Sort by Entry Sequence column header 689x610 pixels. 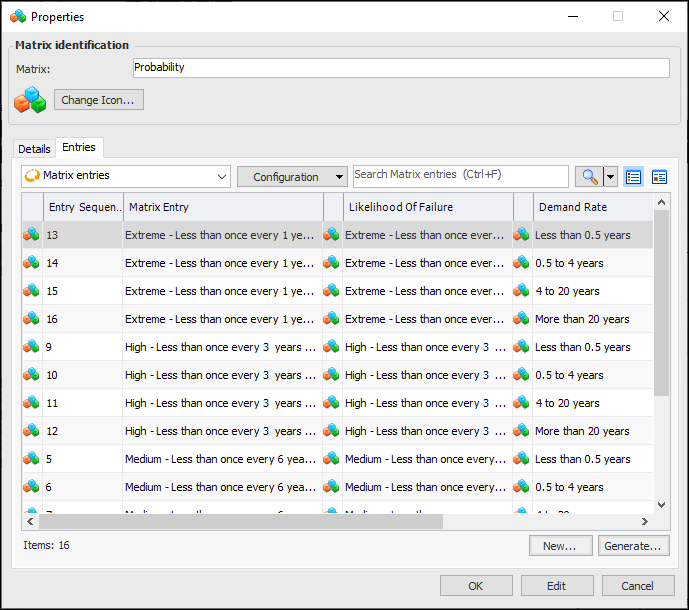click(83, 207)
